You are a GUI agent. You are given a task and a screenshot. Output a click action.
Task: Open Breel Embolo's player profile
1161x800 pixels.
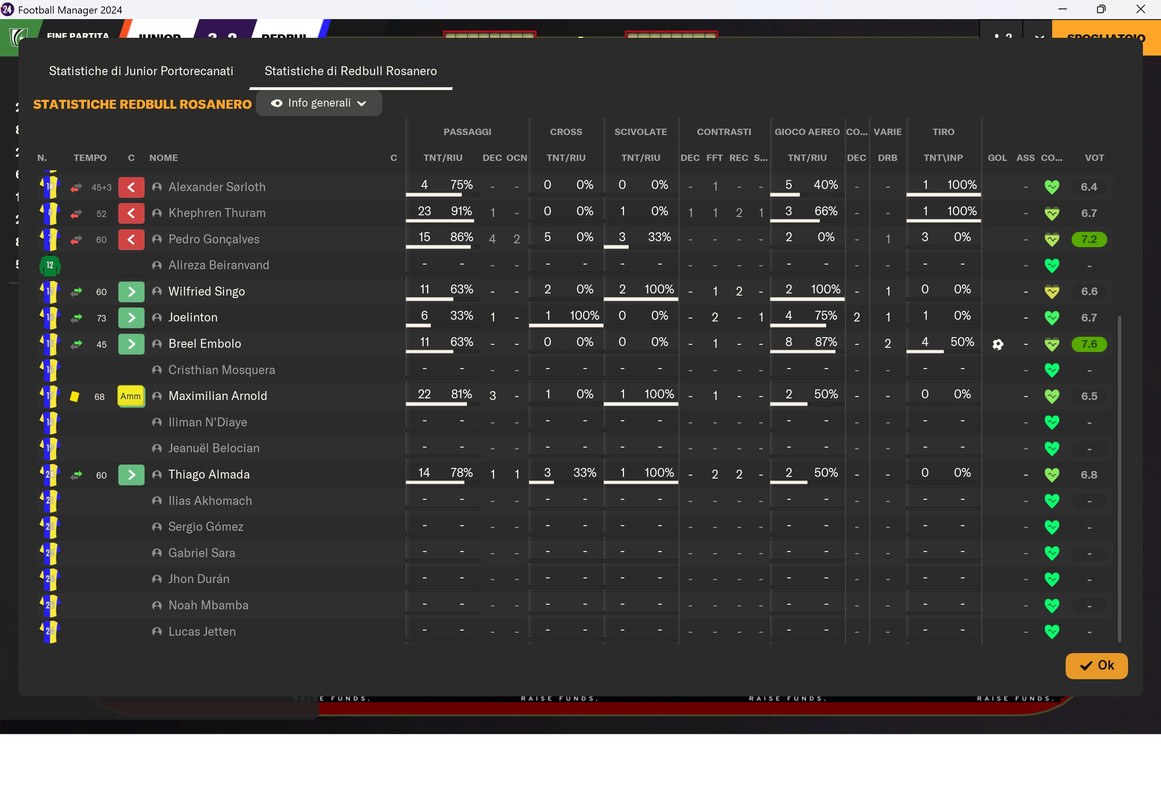(204, 344)
